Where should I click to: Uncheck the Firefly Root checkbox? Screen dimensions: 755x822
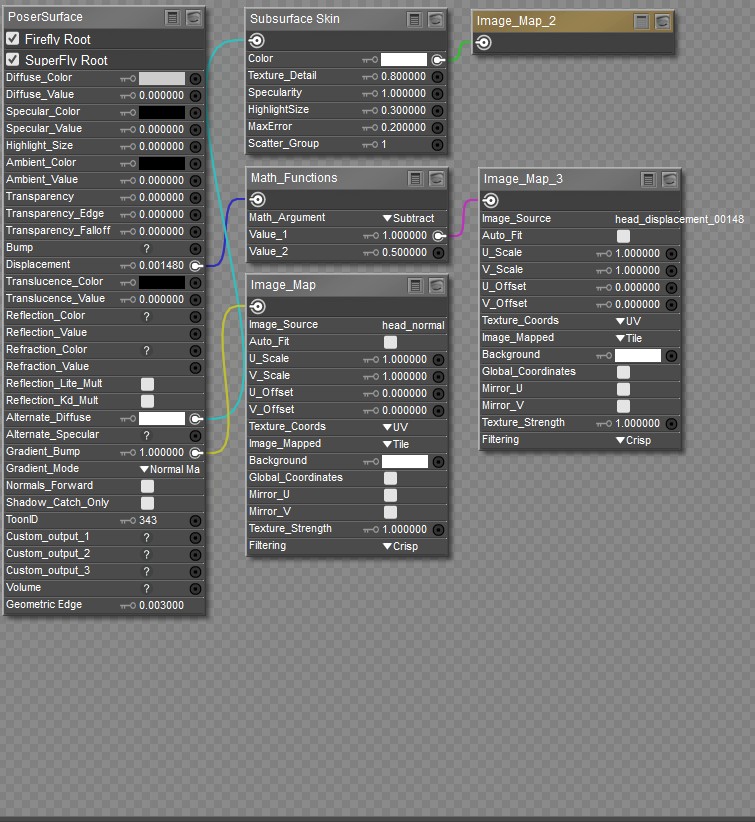click(x=13, y=39)
